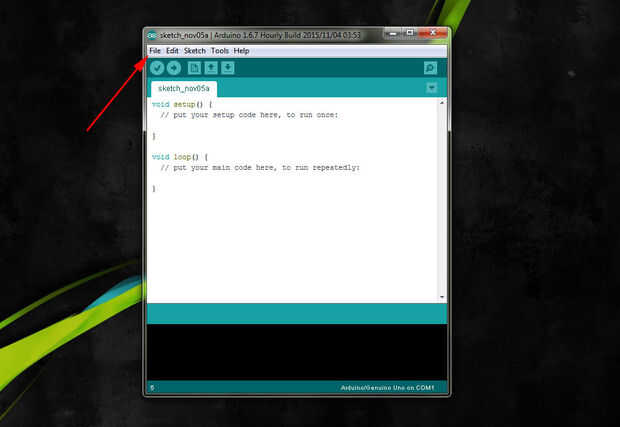The height and width of the screenshot is (427, 620).
Task: Open the Tools menu
Action: point(219,51)
